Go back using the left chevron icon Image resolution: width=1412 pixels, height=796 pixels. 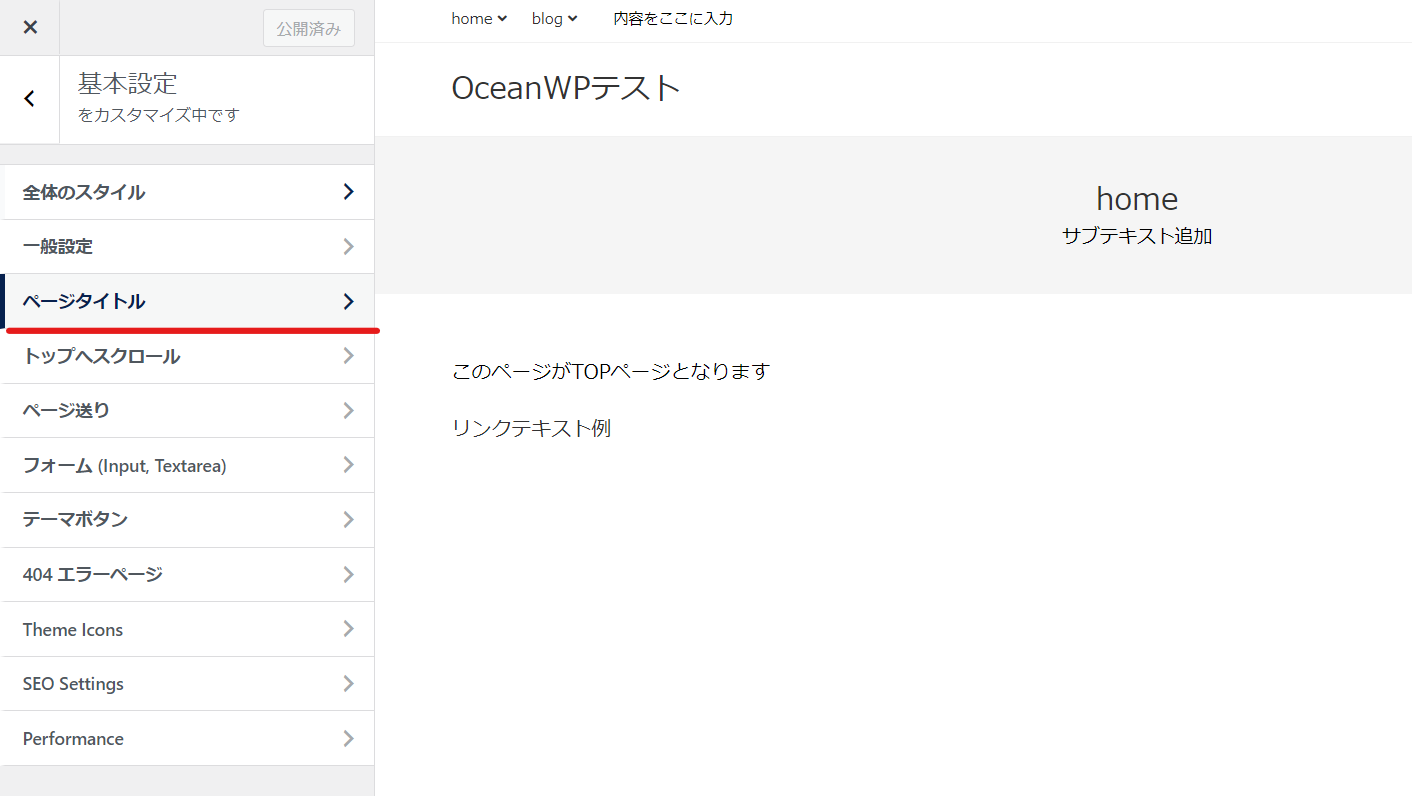(30, 99)
